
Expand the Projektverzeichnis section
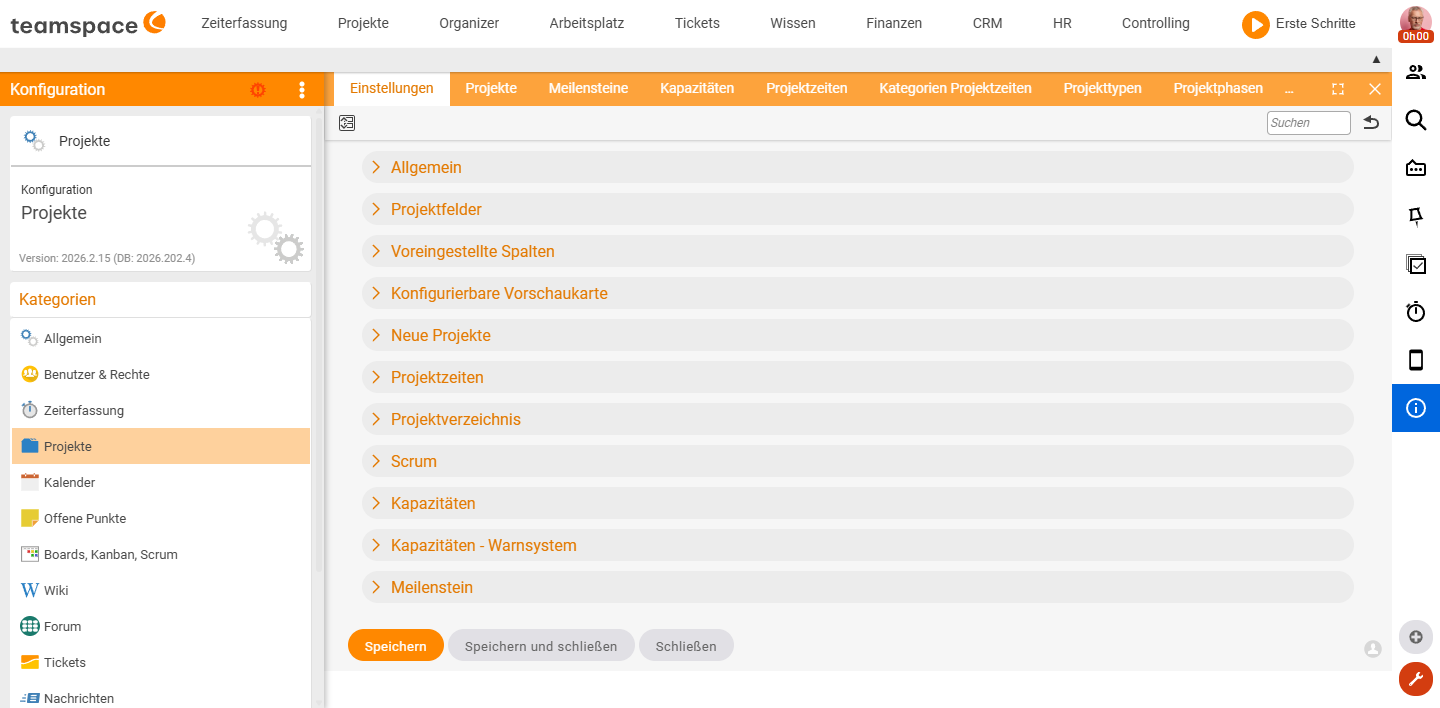(857, 419)
